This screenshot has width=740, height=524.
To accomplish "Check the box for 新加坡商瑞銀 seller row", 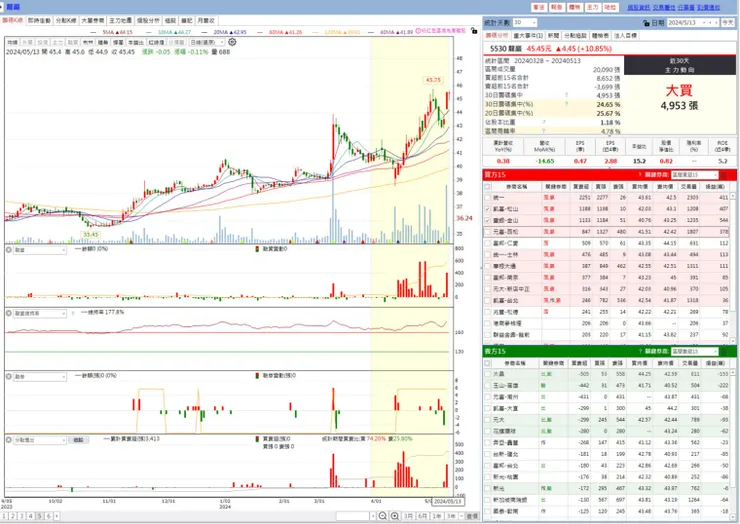I will coord(487,500).
